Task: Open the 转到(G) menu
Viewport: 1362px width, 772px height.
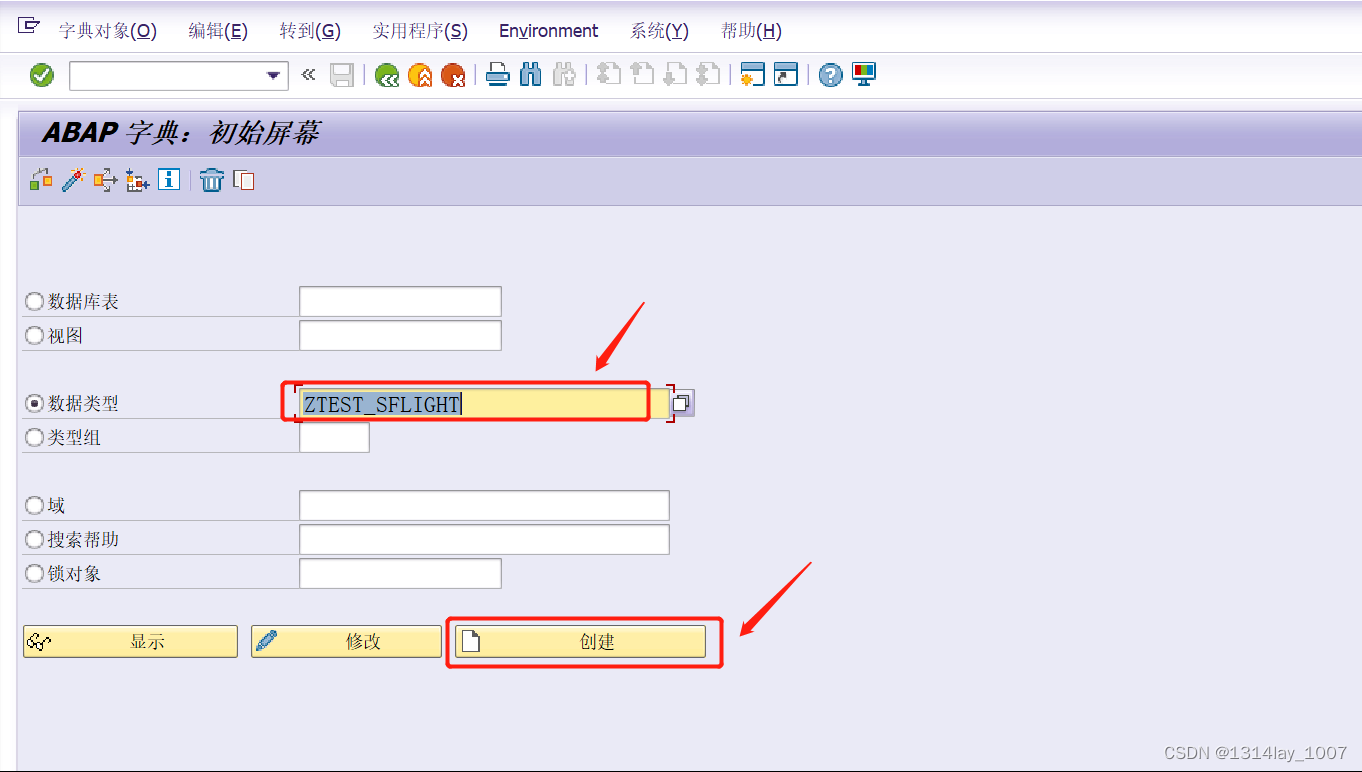Action: click(310, 31)
